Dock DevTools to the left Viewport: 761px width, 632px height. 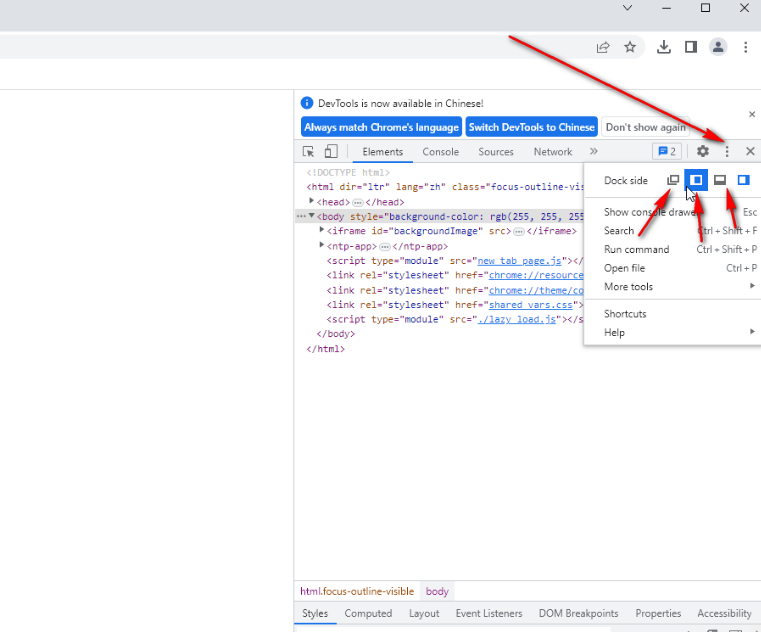(x=696, y=180)
